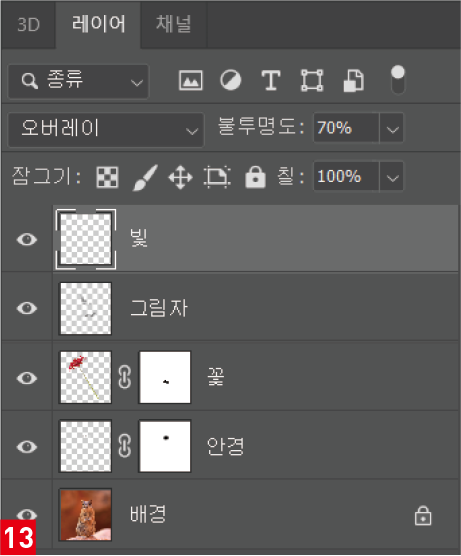The width and height of the screenshot is (461, 556).
Task: Select the 그림자 layer thumbnail
Action: [86, 308]
